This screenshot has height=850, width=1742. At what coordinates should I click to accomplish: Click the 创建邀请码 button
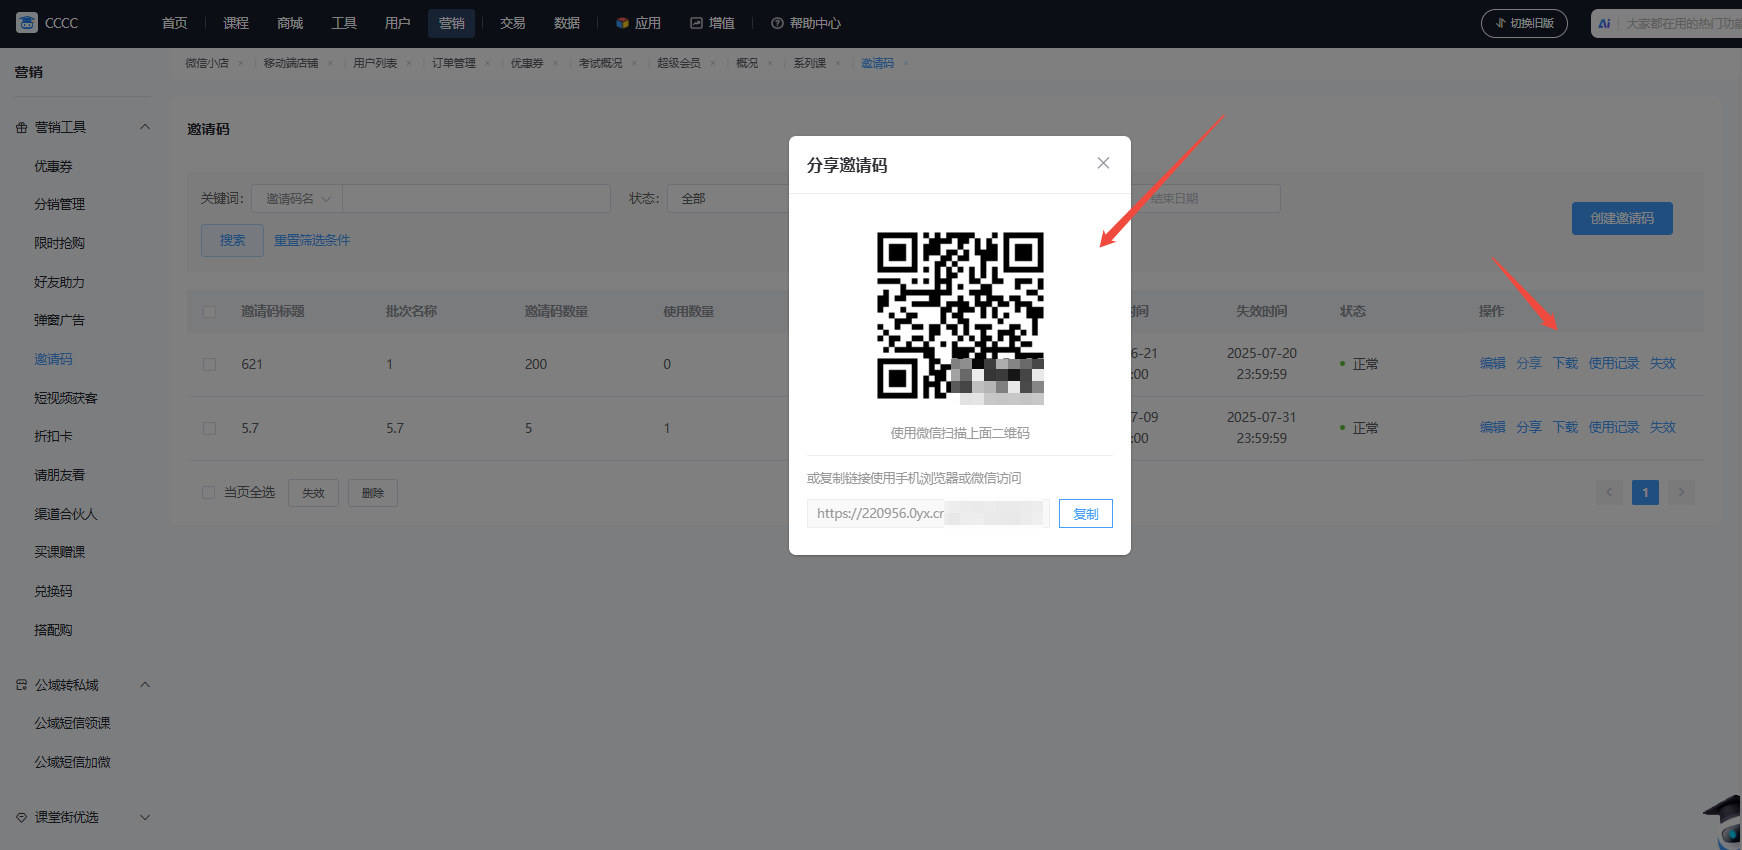[1622, 218]
